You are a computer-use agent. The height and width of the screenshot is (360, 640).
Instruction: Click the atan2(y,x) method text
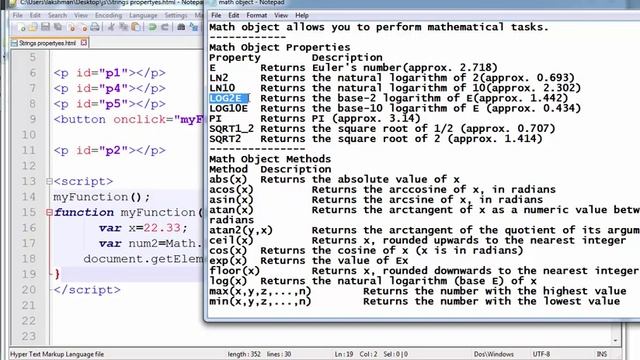pyautogui.click(x=241, y=231)
